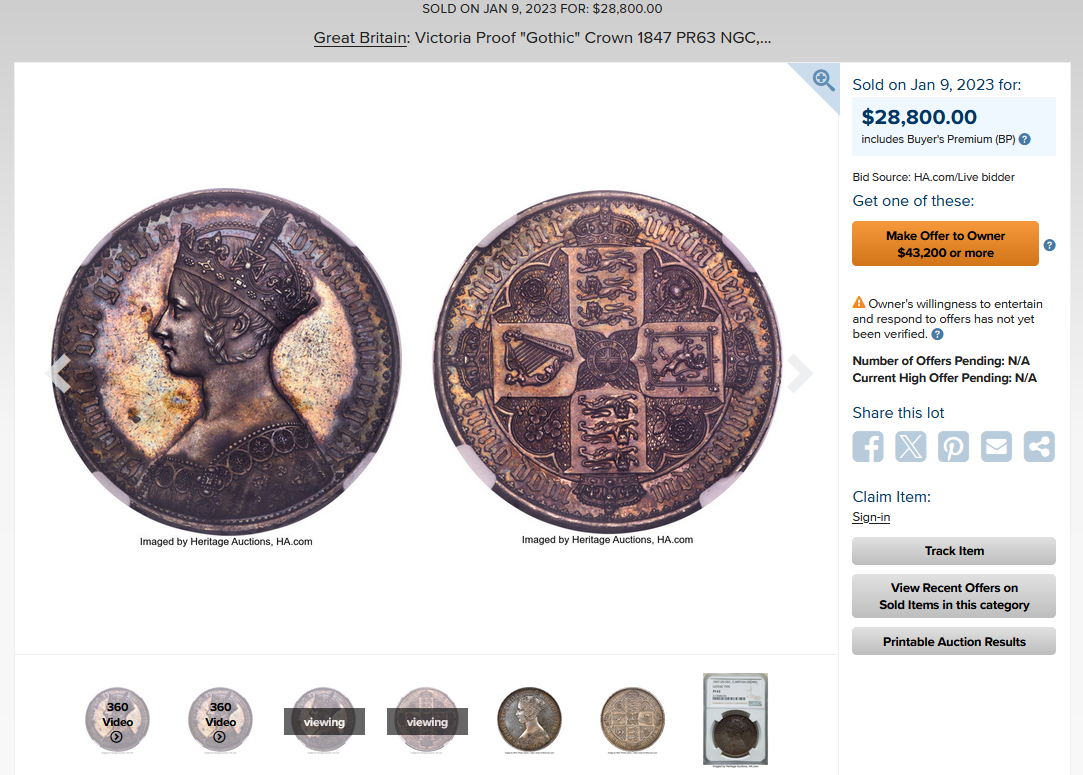View Recent Offers on Sold Items
This screenshot has height=775, width=1083.
[x=954, y=596]
